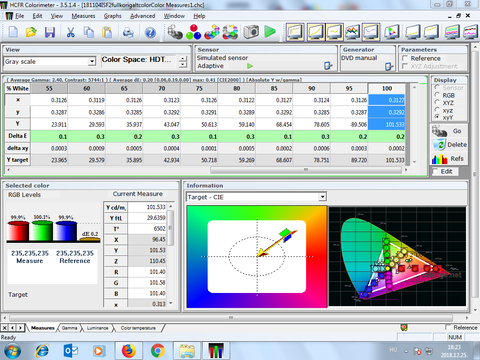
Task: Switch to the Luminance tab
Action: [x=97, y=328]
